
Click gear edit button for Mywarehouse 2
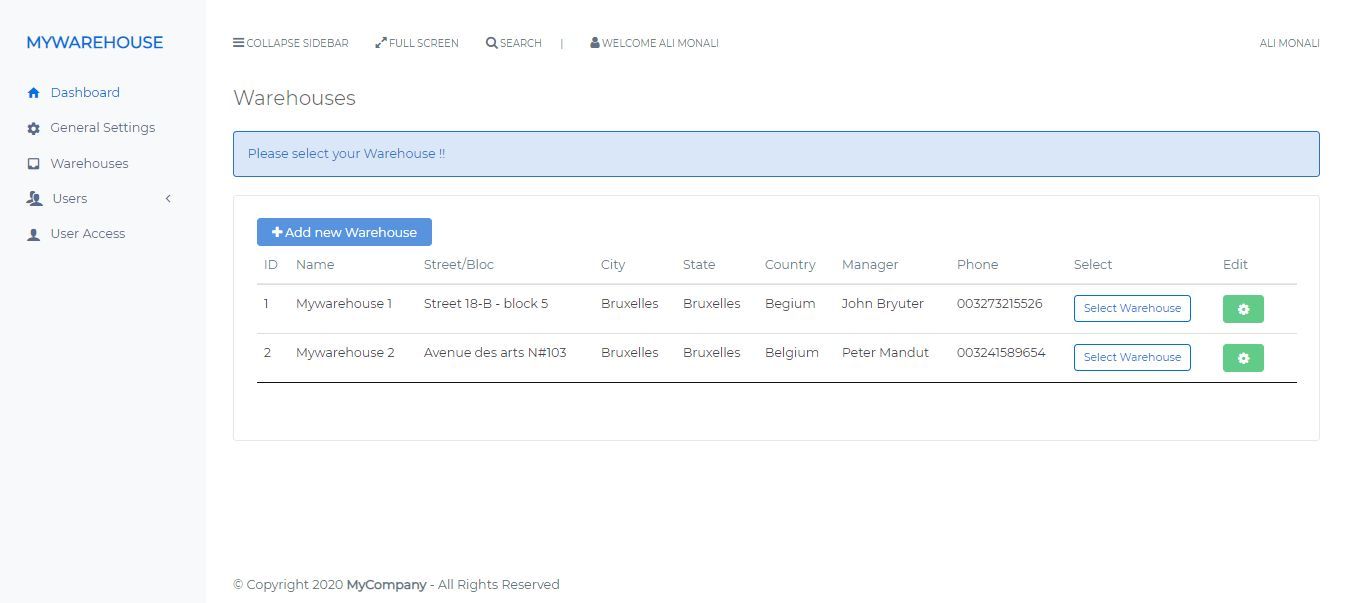click(1243, 358)
